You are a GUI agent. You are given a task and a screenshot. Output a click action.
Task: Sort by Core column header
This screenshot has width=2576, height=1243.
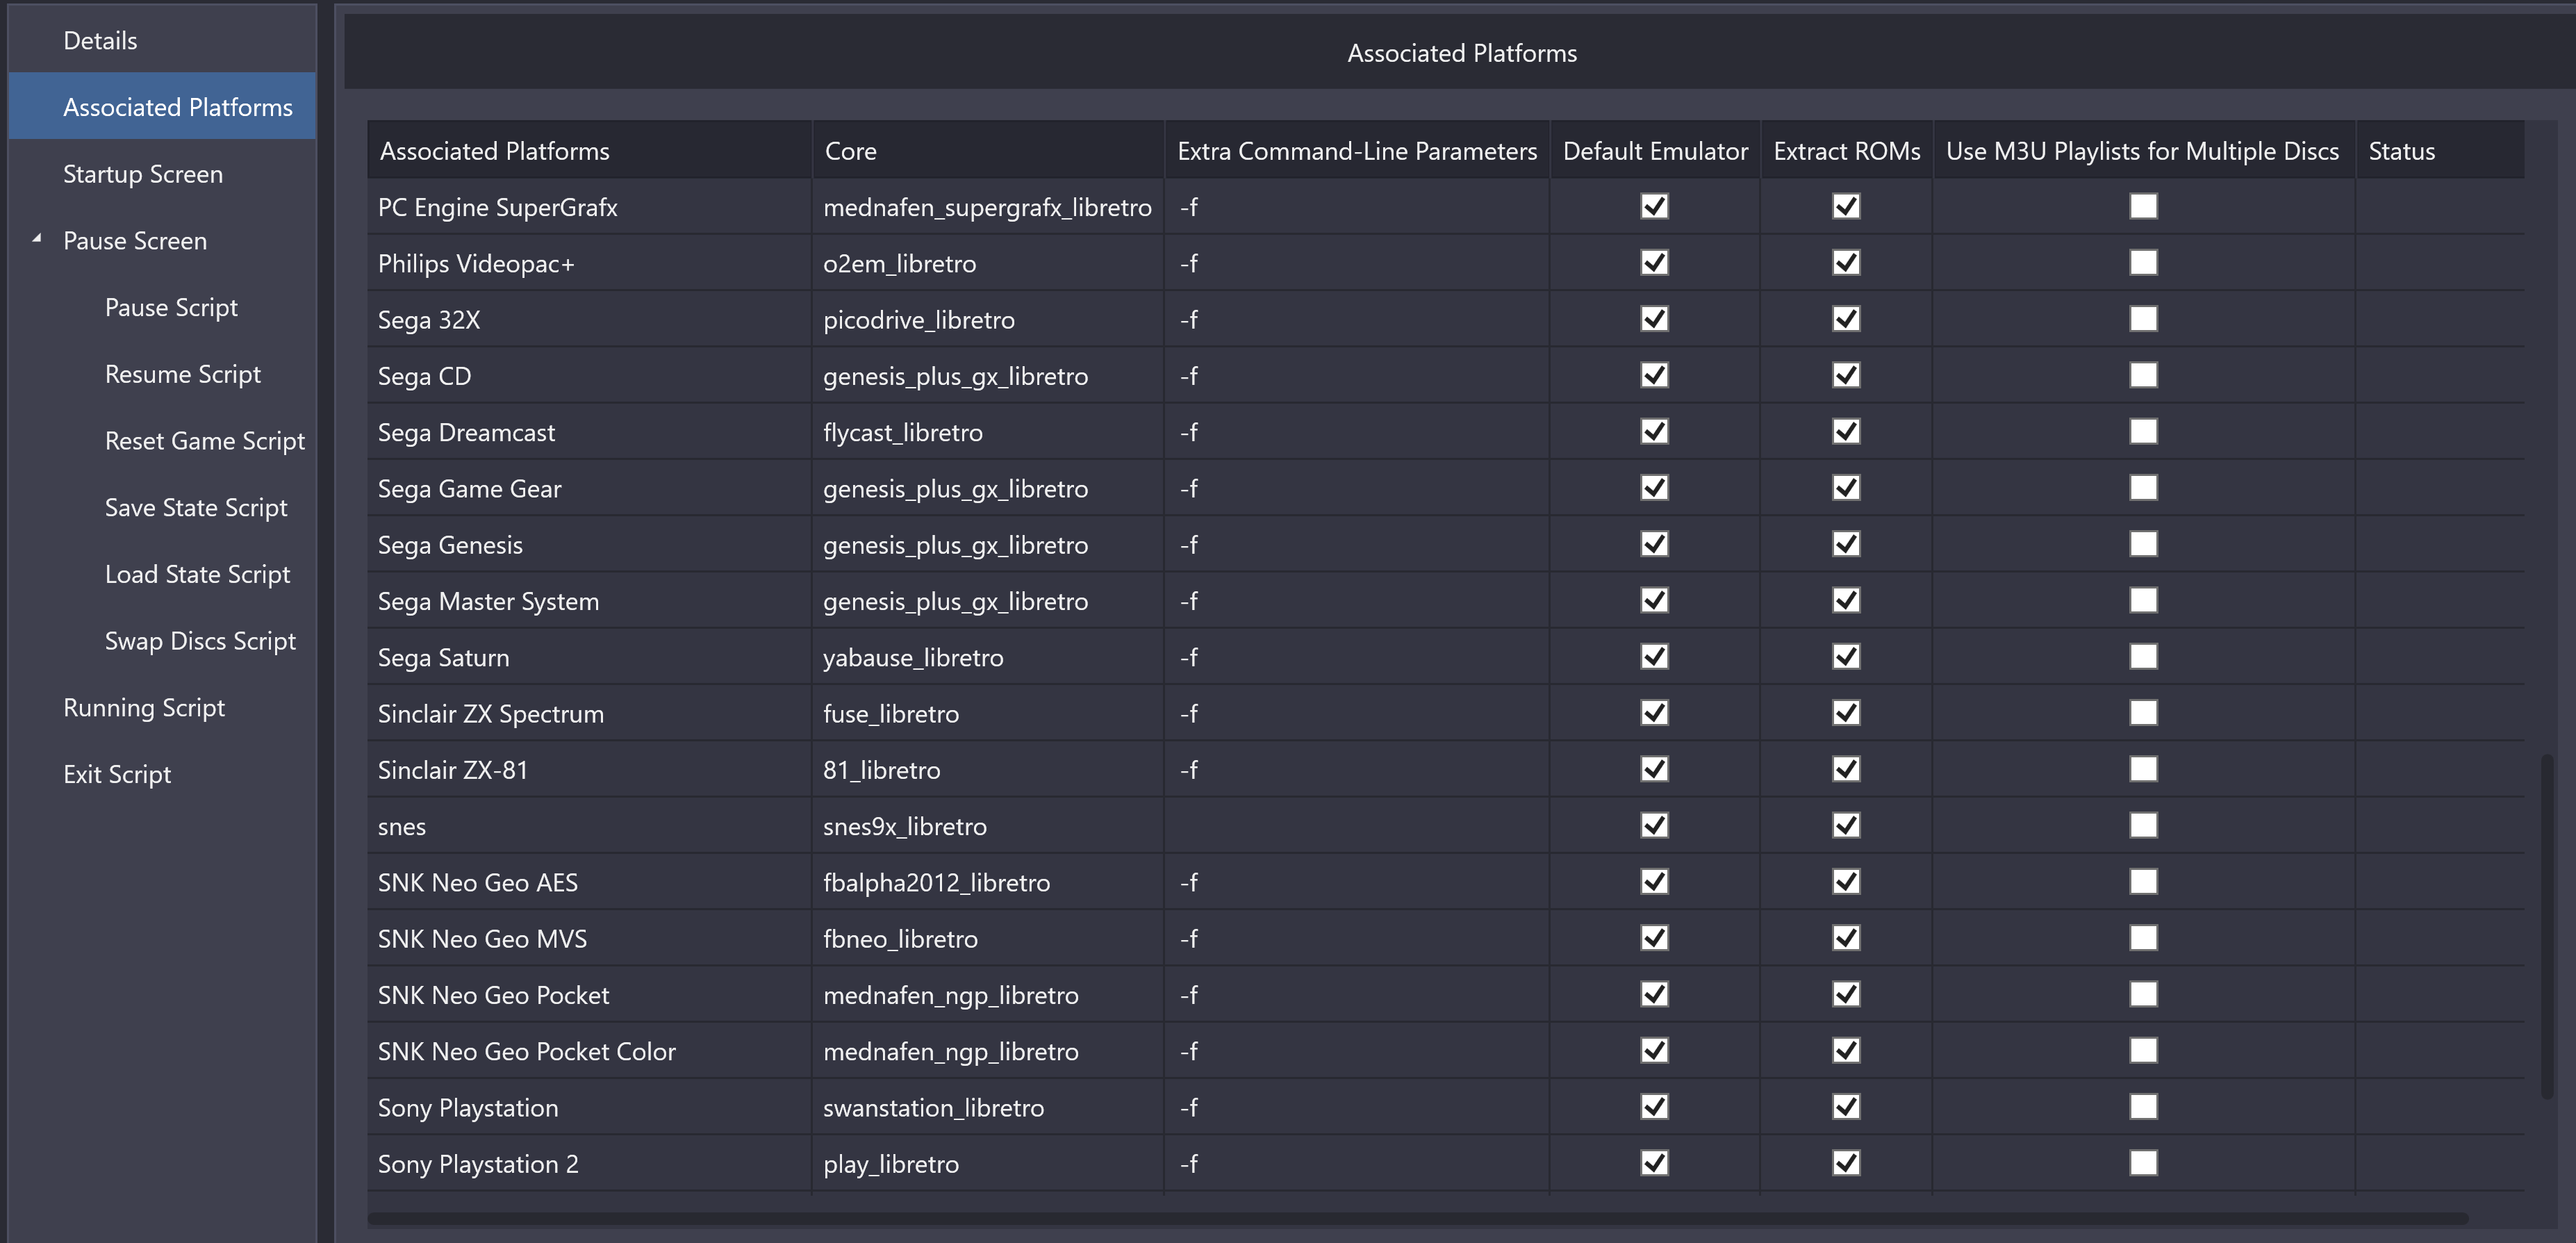click(x=988, y=150)
